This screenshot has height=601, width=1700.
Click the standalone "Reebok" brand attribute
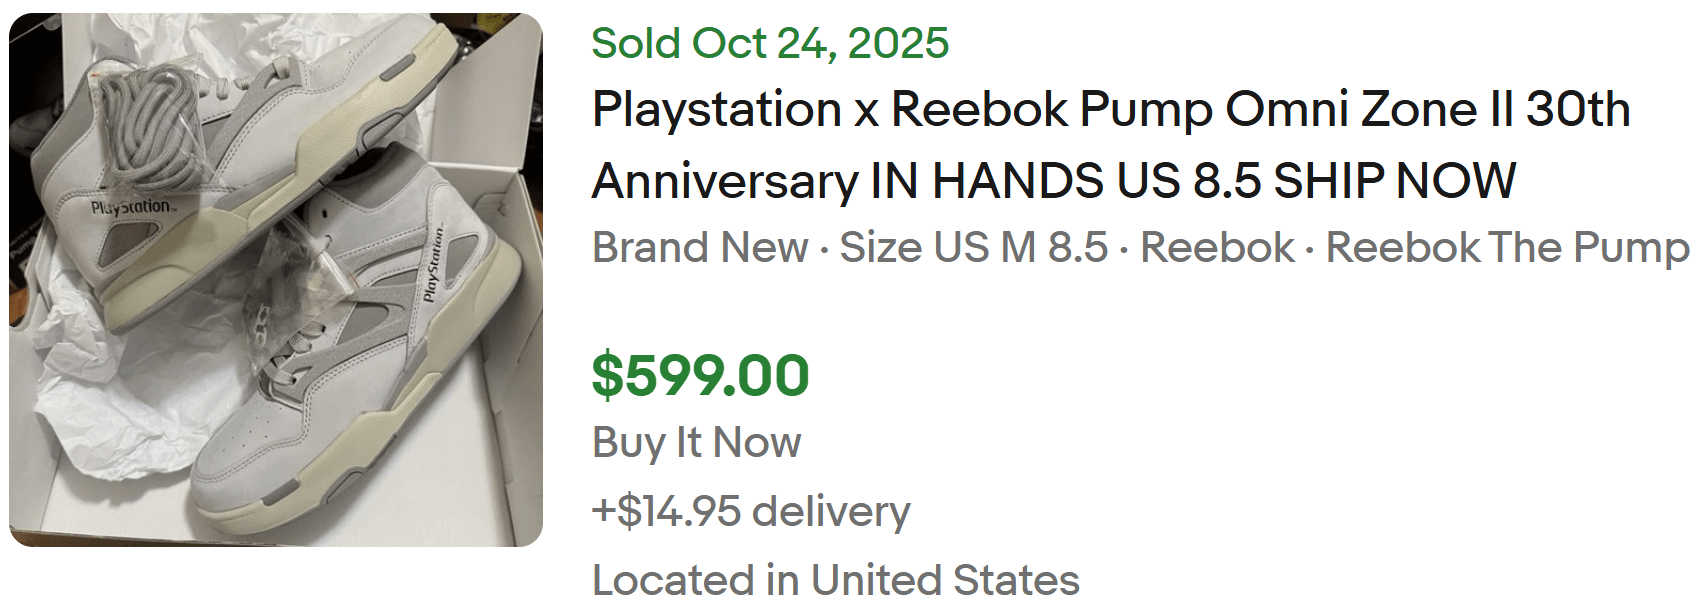click(1217, 247)
